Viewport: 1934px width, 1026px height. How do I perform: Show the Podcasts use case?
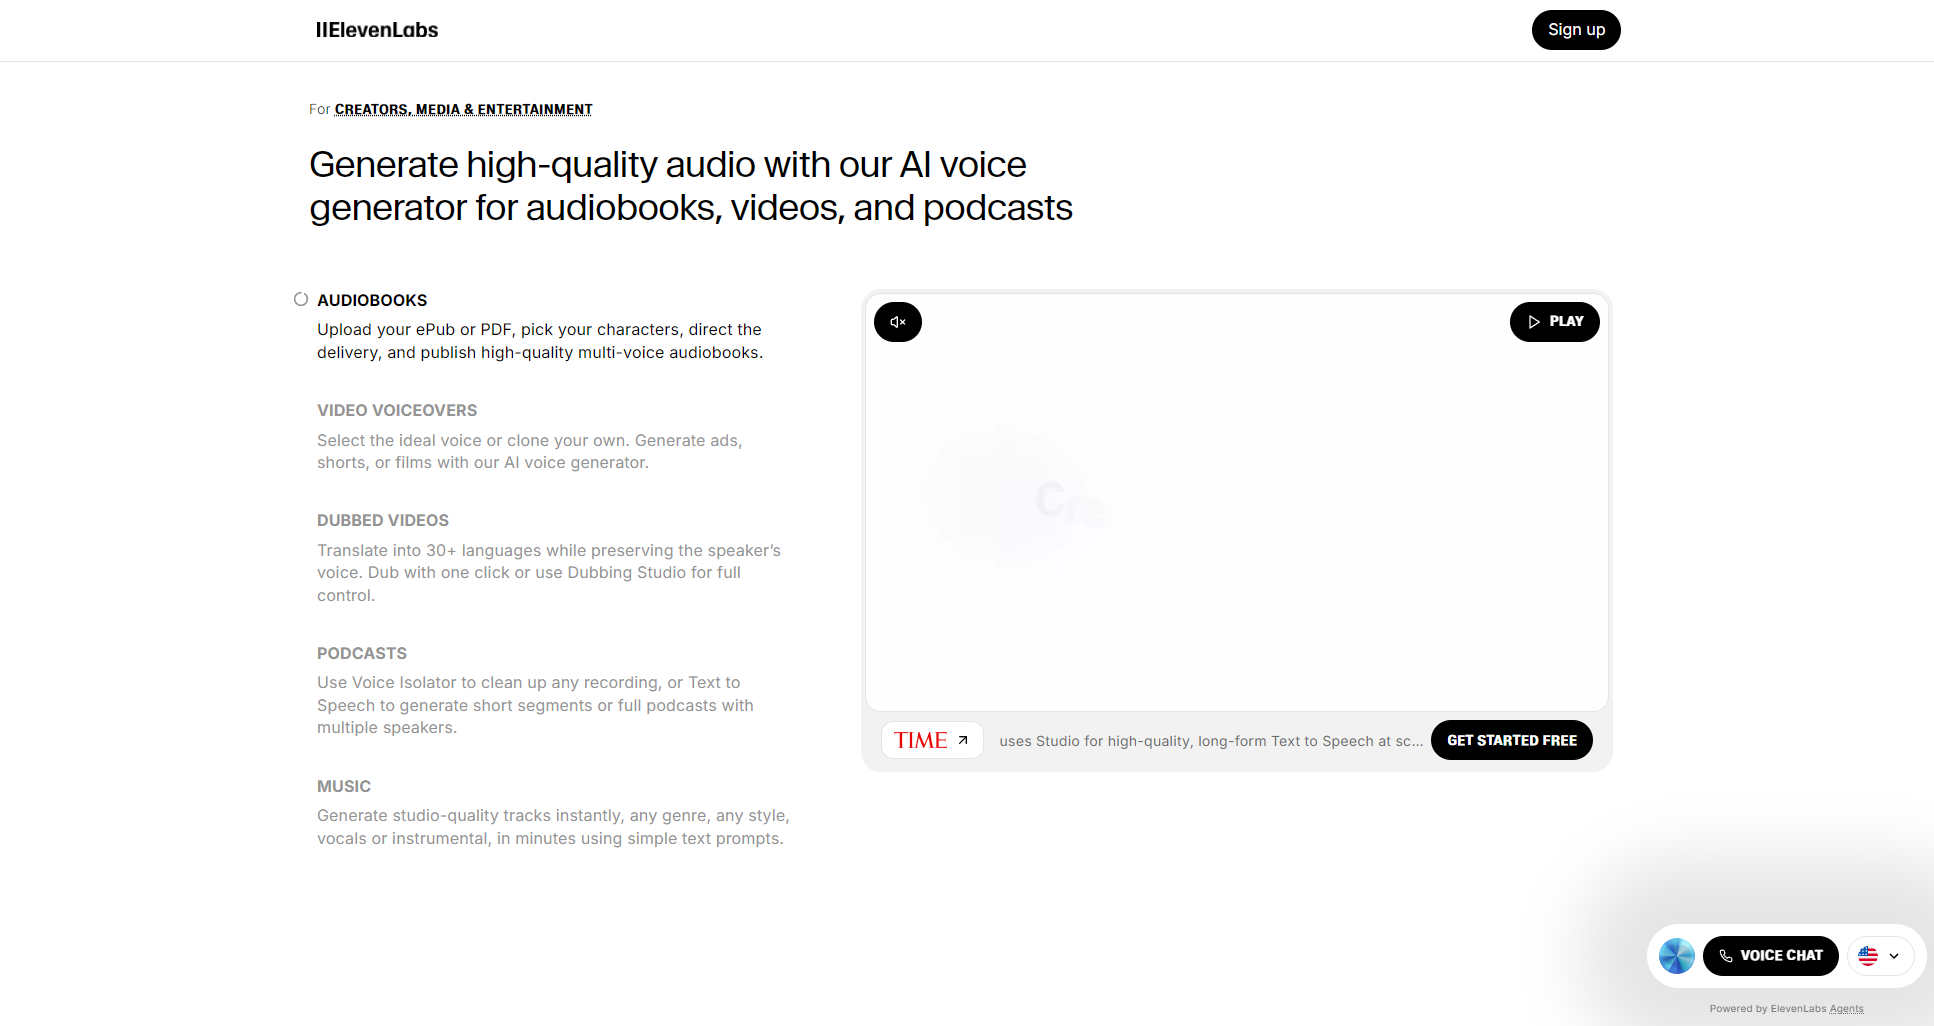point(362,653)
